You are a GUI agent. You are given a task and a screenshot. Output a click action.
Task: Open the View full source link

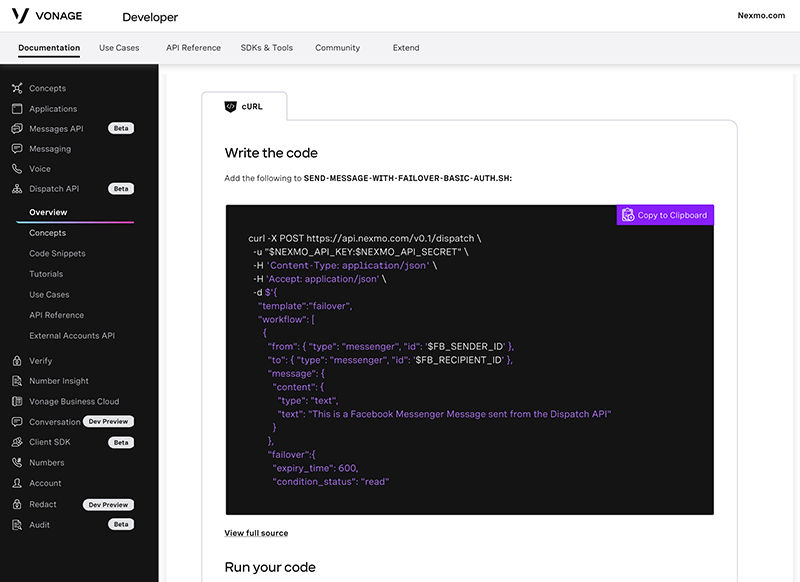tap(256, 533)
